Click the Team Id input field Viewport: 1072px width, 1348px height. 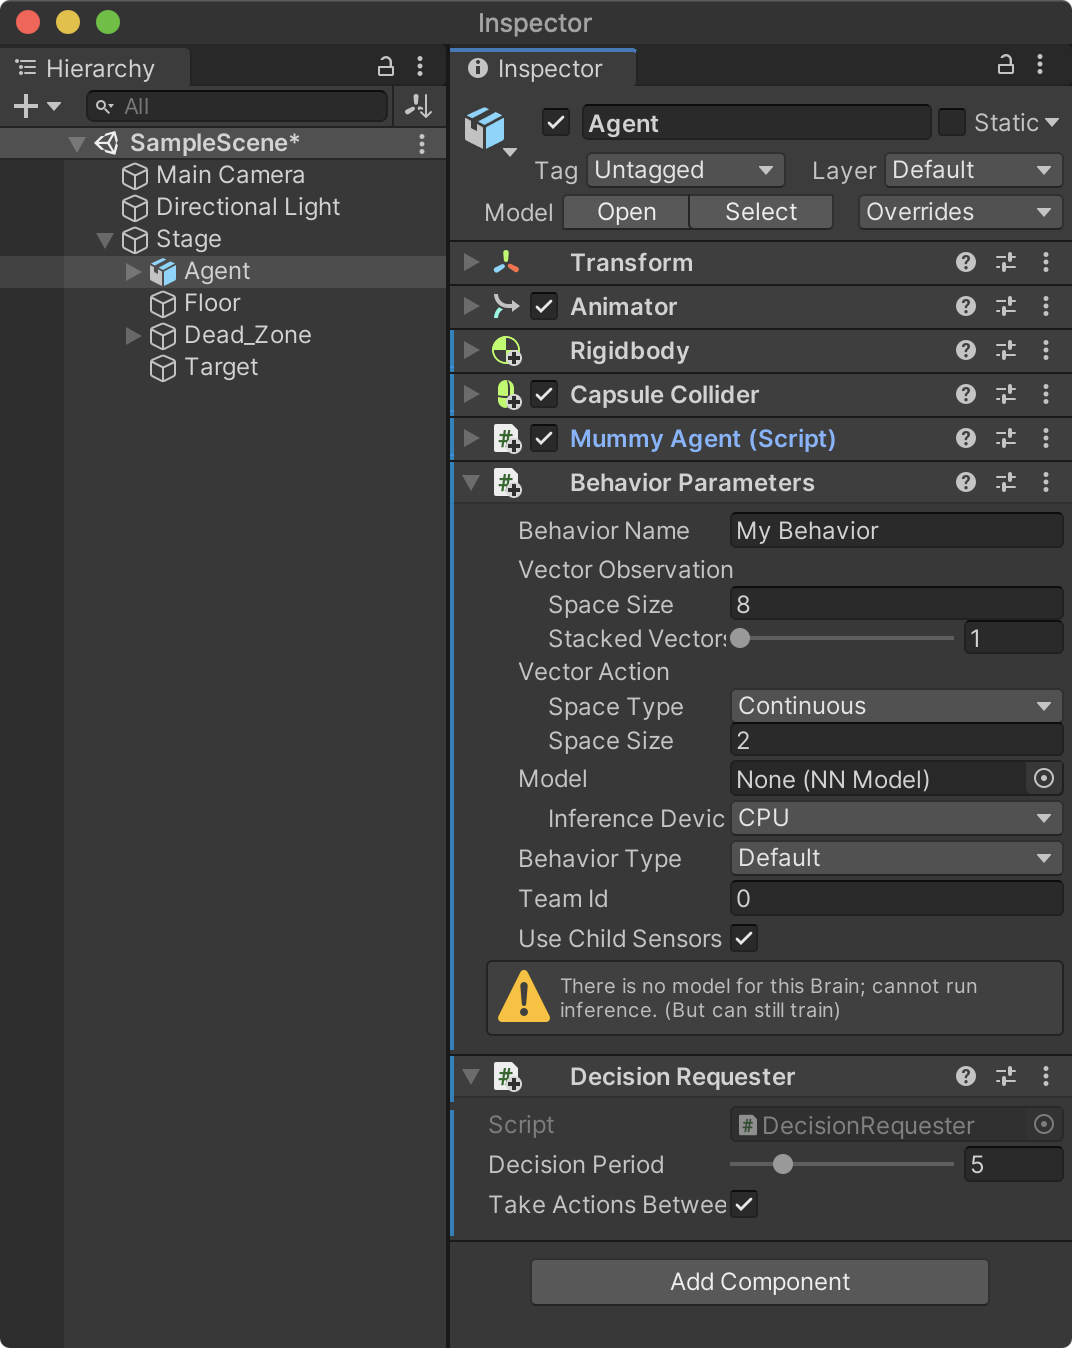pos(897,898)
